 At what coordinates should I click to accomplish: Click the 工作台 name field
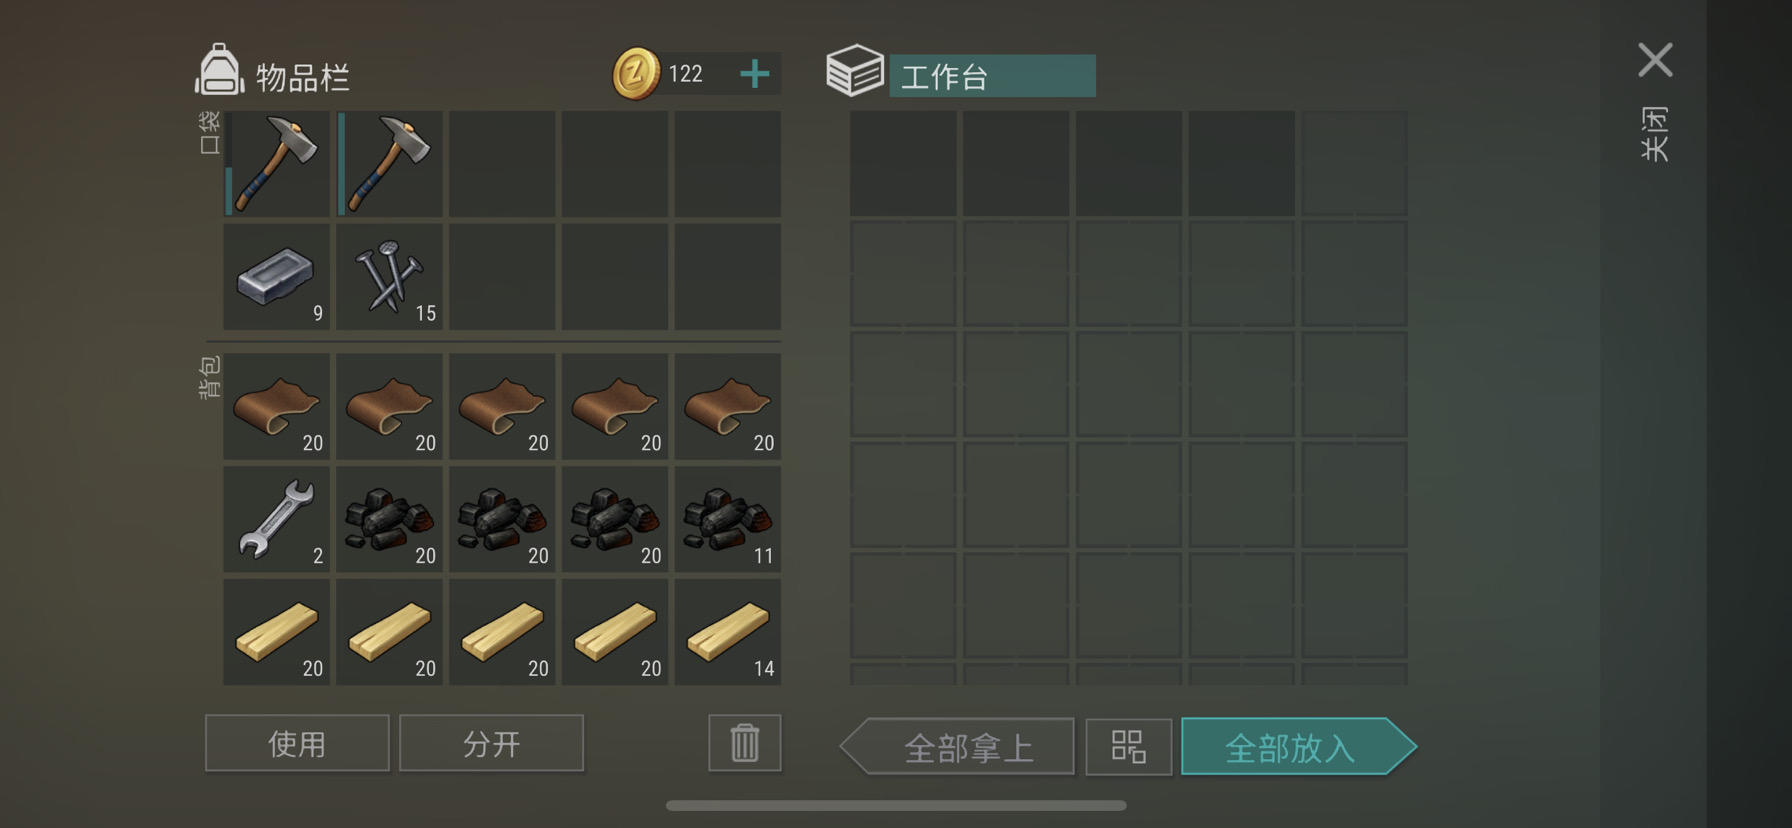point(992,76)
